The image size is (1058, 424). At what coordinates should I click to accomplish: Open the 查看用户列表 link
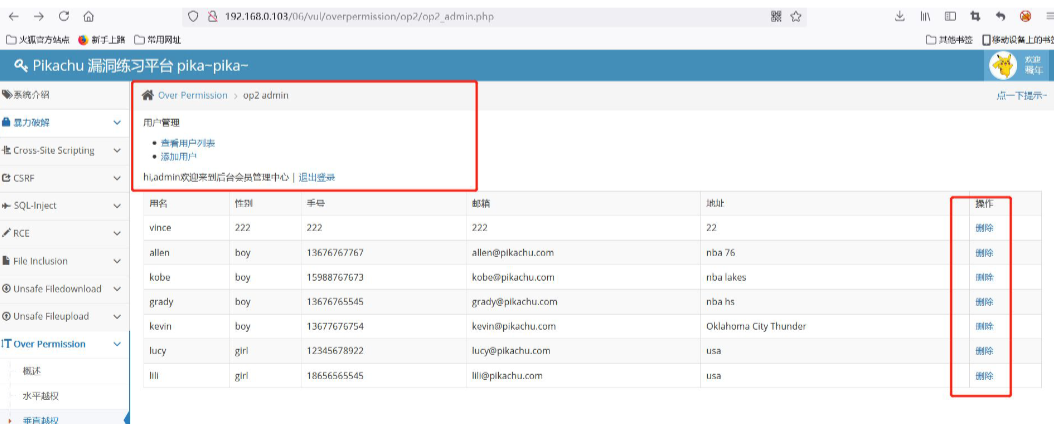tap(187, 143)
